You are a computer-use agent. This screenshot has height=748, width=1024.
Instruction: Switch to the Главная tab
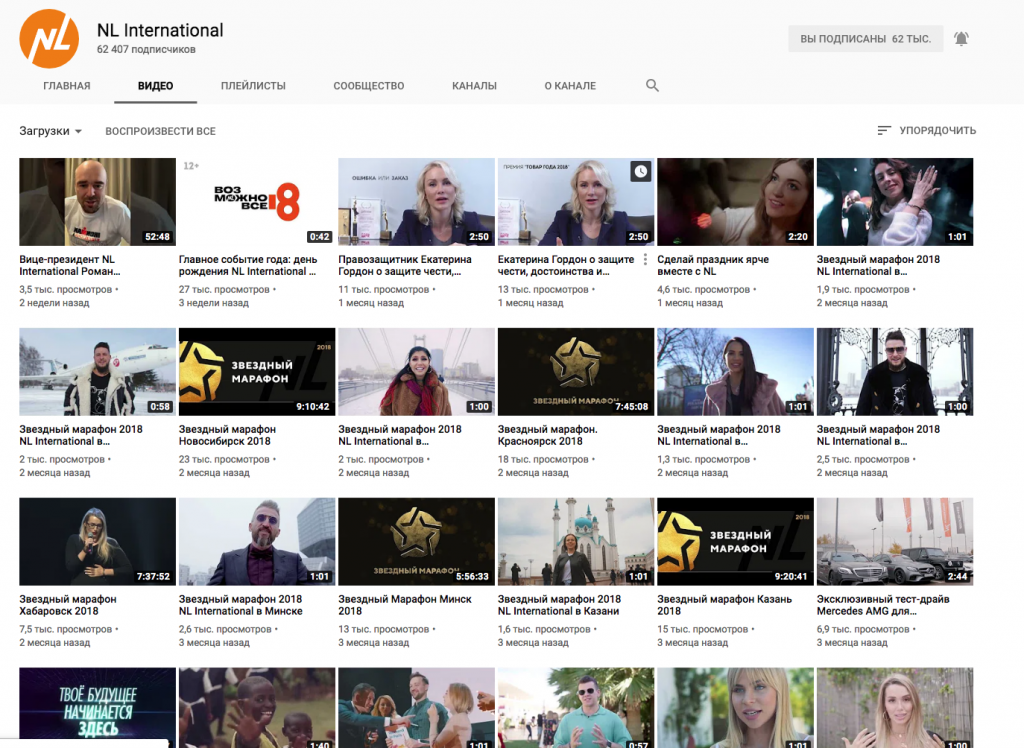(67, 86)
